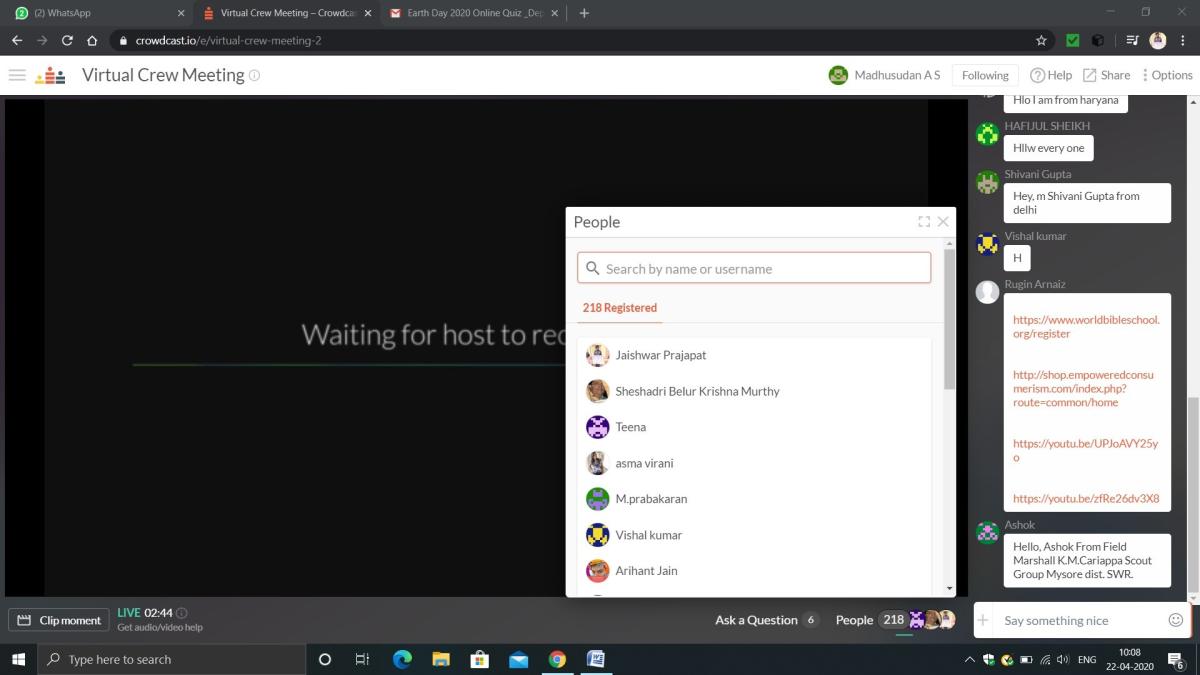Open the shop.empoweredconsumerism.com link
This screenshot has width=1200, height=675.
(1083, 388)
